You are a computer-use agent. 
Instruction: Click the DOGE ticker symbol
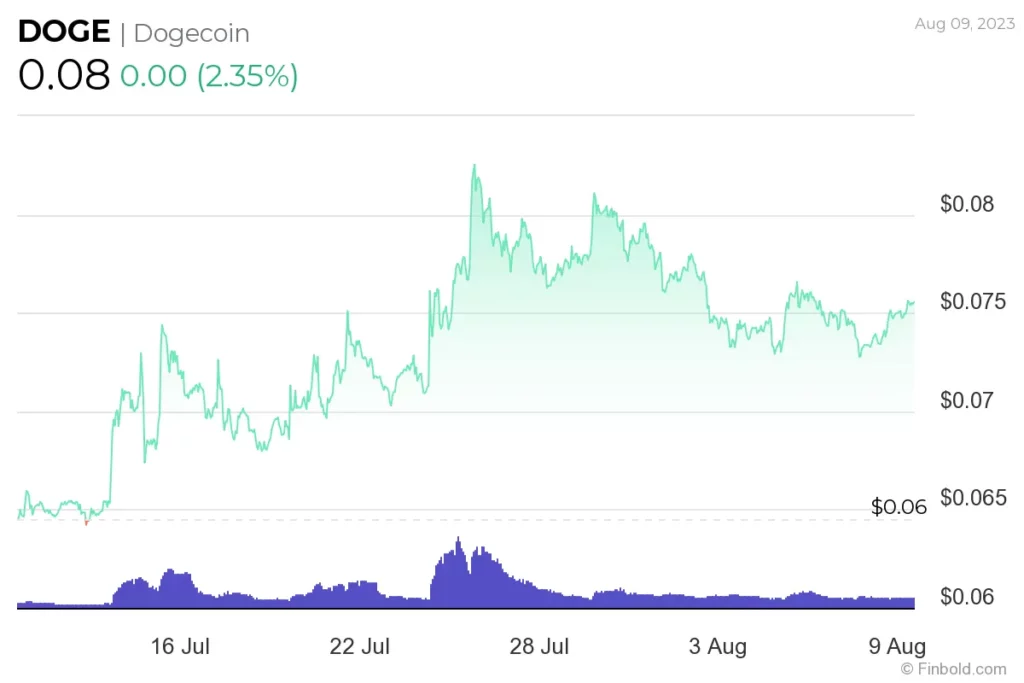tap(64, 32)
